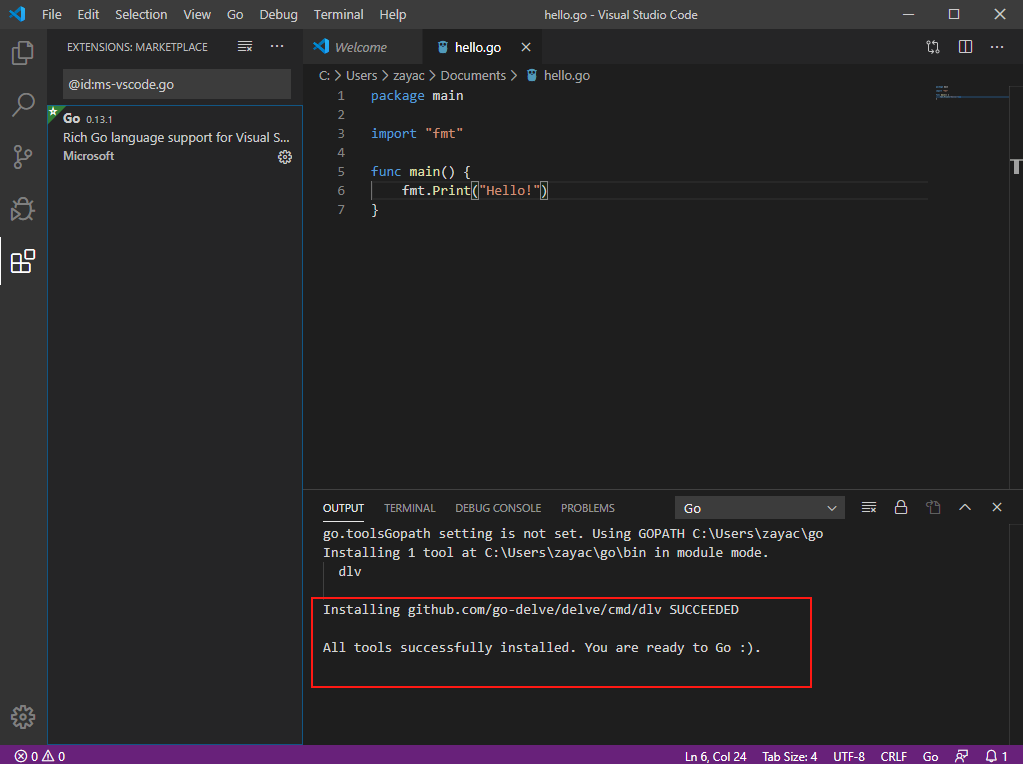
Task: Click the editor minimap
Action: [971, 92]
